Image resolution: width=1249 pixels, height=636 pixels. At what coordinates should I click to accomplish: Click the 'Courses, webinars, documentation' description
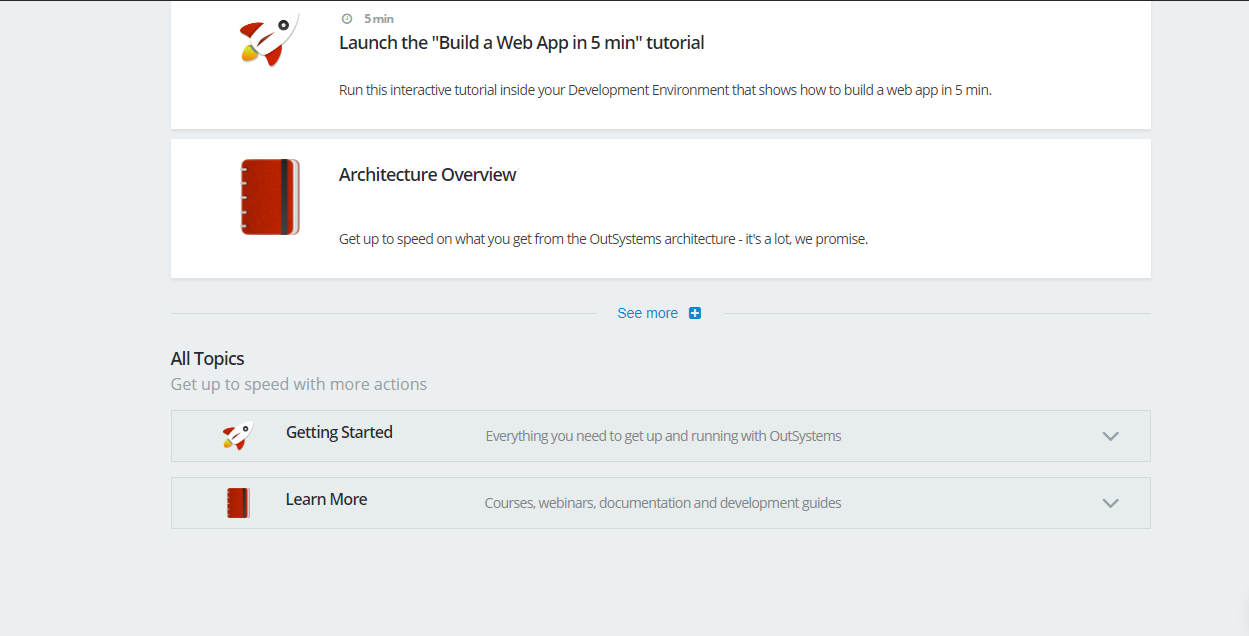point(663,503)
